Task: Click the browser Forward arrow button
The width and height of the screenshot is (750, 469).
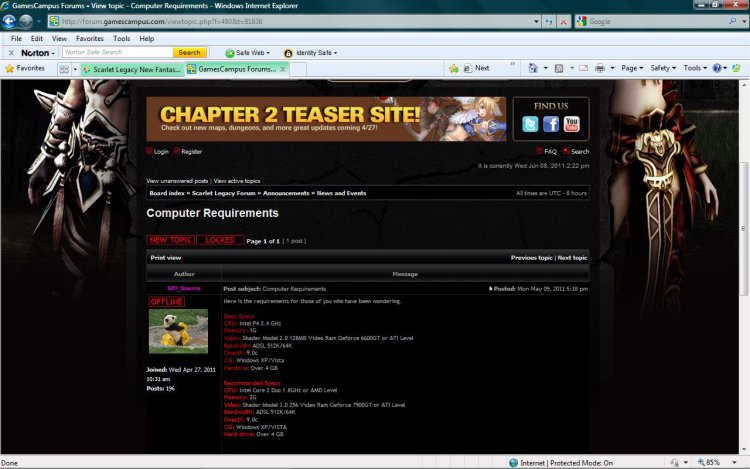Action: pos(26,22)
